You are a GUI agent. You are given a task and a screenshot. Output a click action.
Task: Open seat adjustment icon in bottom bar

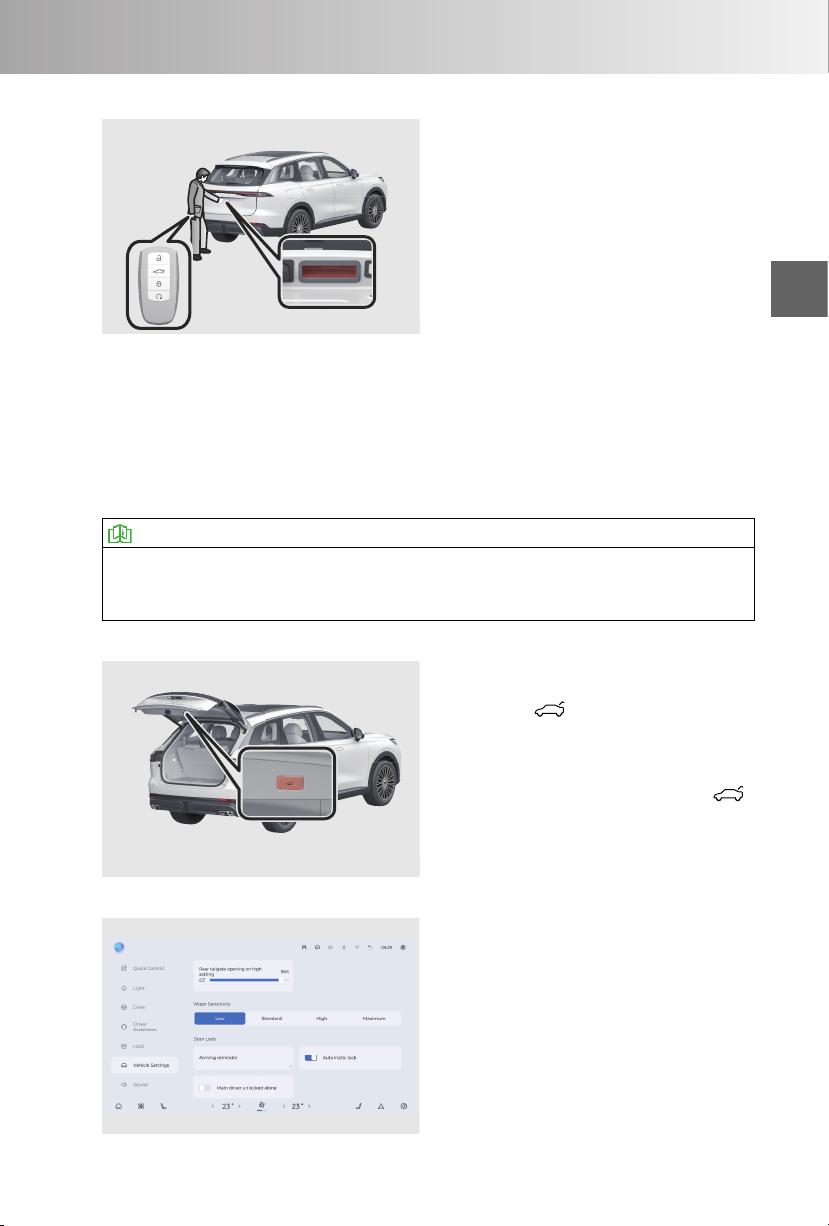click(x=164, y=1107)
